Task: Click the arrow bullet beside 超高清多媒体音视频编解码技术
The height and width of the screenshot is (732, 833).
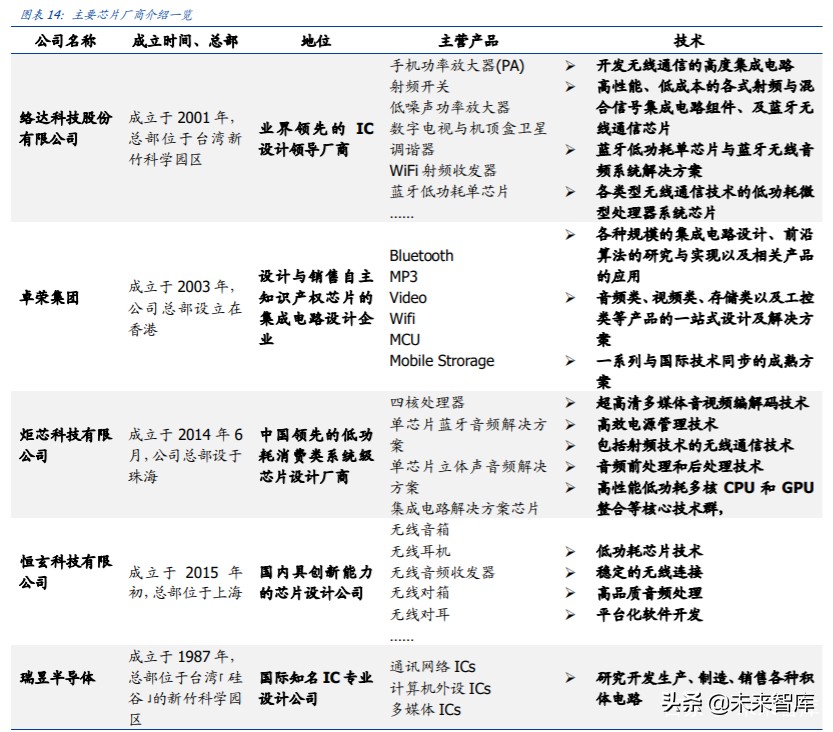Action: 570,403
